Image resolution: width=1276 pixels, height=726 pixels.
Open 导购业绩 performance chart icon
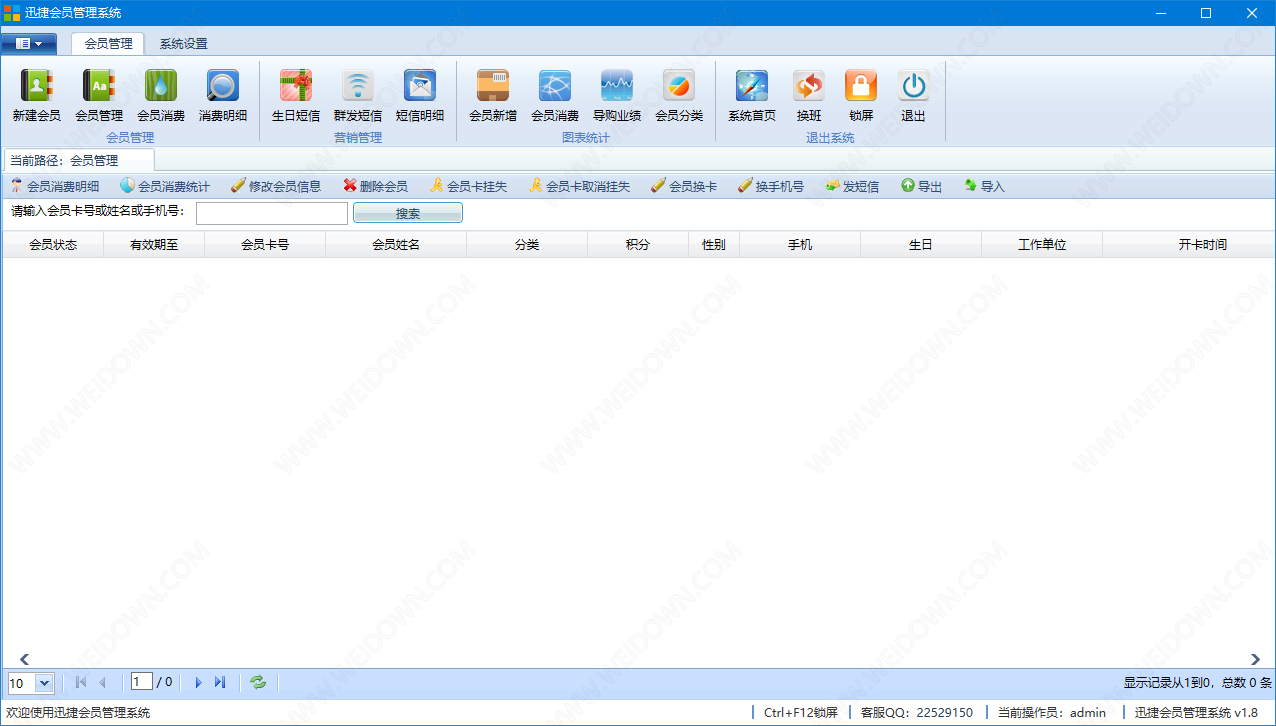(617, 96)
